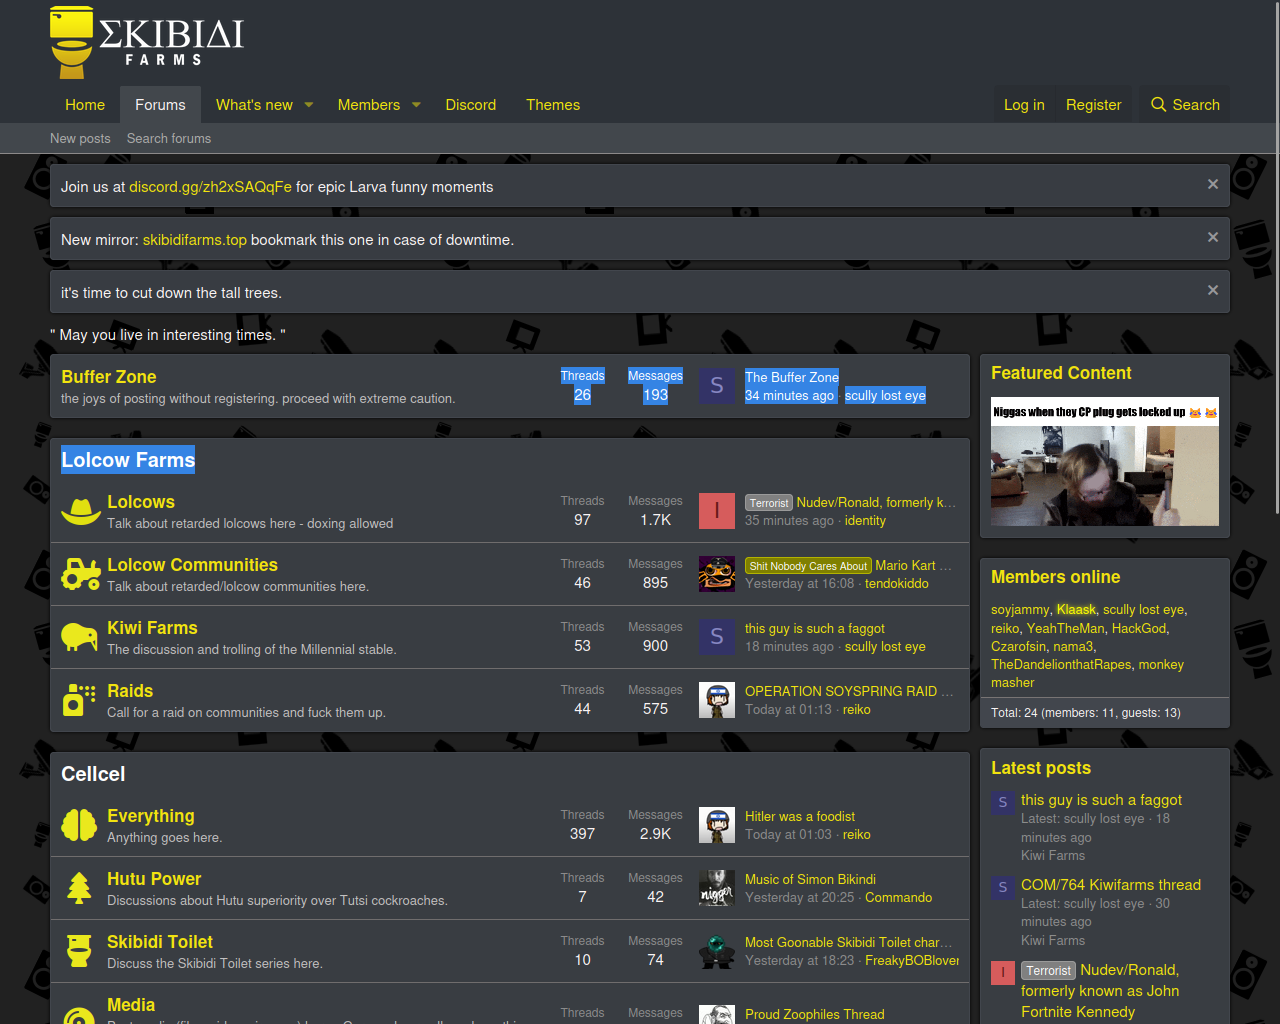1280x1024 pixels.
Task: Click reiko's avatar in the Everything row
Action: [x=716, y=825]
